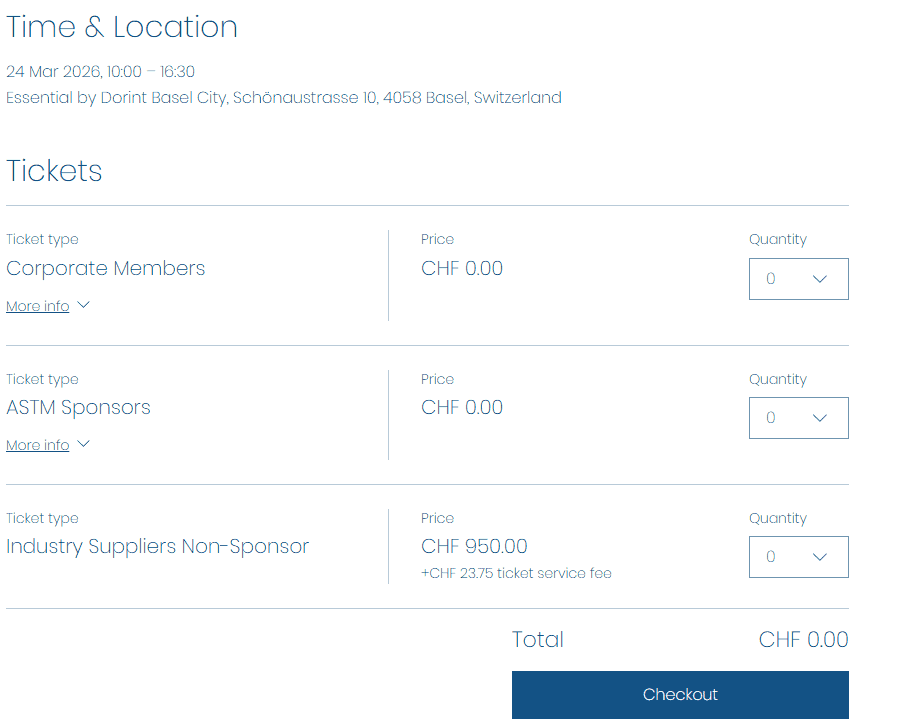Click the 24 Mar 2026 date line
This screenshot has width=907, height=727.
pos(100,72)
